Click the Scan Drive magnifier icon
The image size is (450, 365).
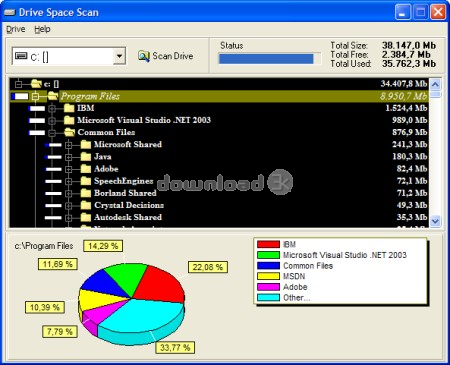pyautogui.click(x=144, y=56)
